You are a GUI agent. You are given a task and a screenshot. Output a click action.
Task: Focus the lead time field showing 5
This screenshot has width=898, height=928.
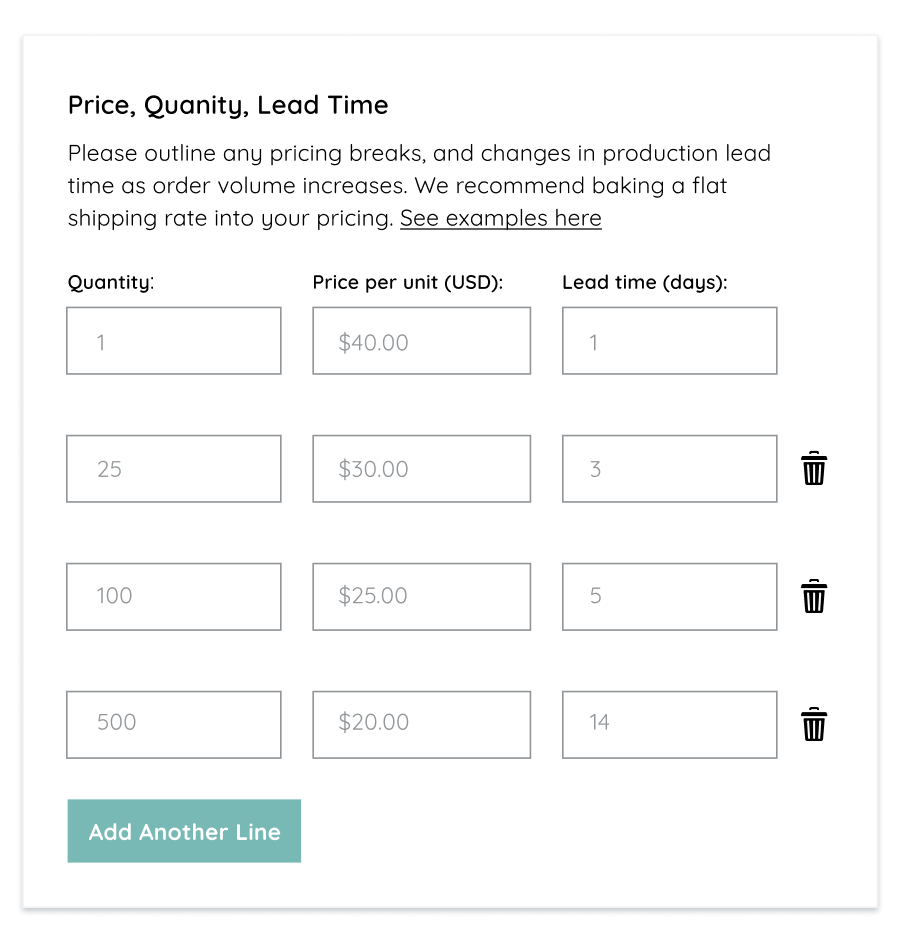pos(669,596)
